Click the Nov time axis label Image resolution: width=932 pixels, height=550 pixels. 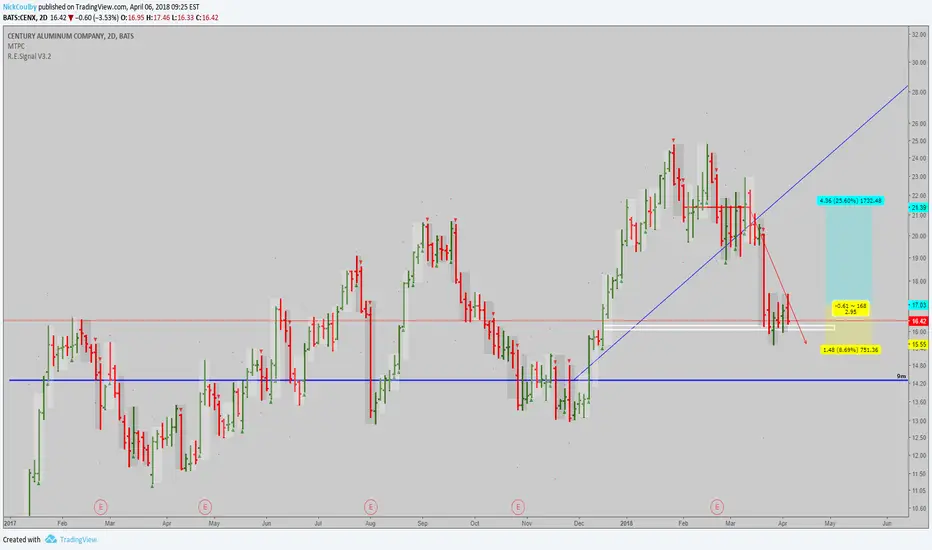527,524
